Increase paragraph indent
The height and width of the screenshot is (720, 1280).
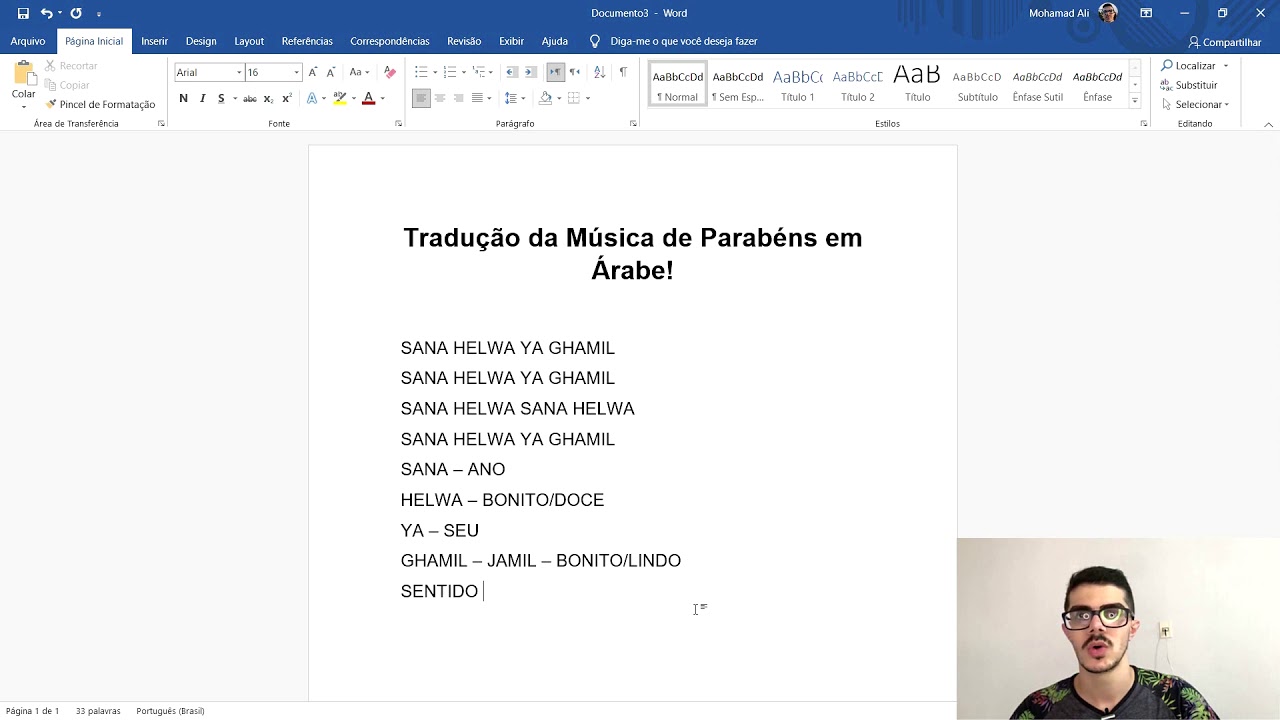click(530, 72)
